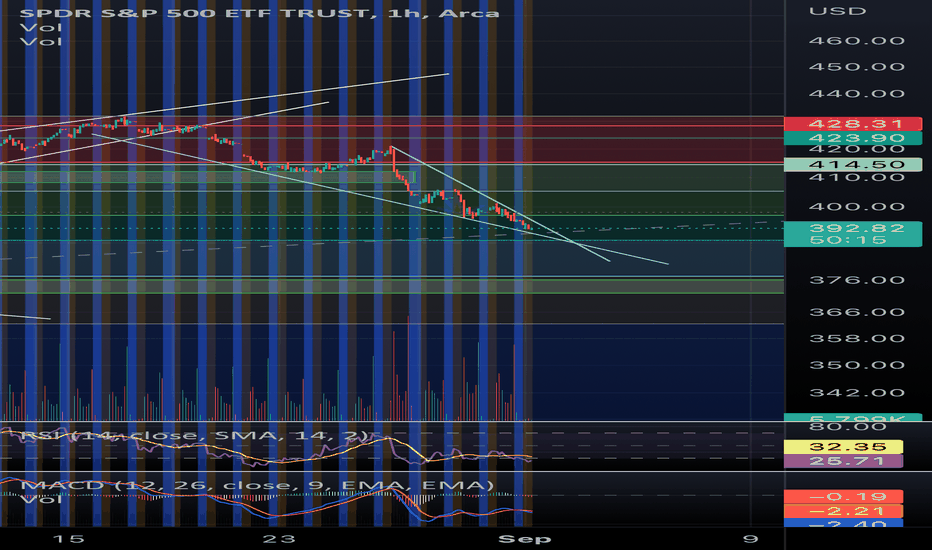The width and height of the screenshot is (932, 550).
Task: Click the 410.00 price scale value
Action: pyautogui.click(x=857, y=177)
